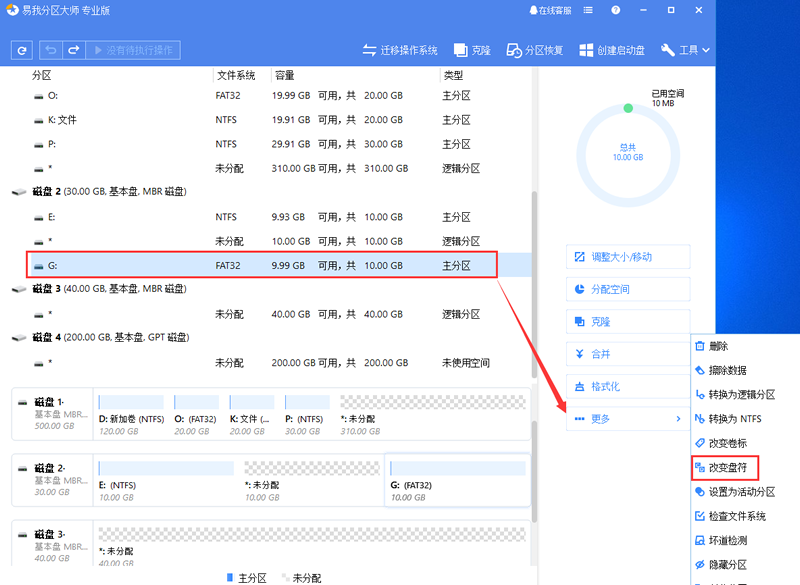The width and height of the screenshot is (800, 585).
Task: Expand the 工具 (tools) dropdown
Action: (x=688, y=50)
